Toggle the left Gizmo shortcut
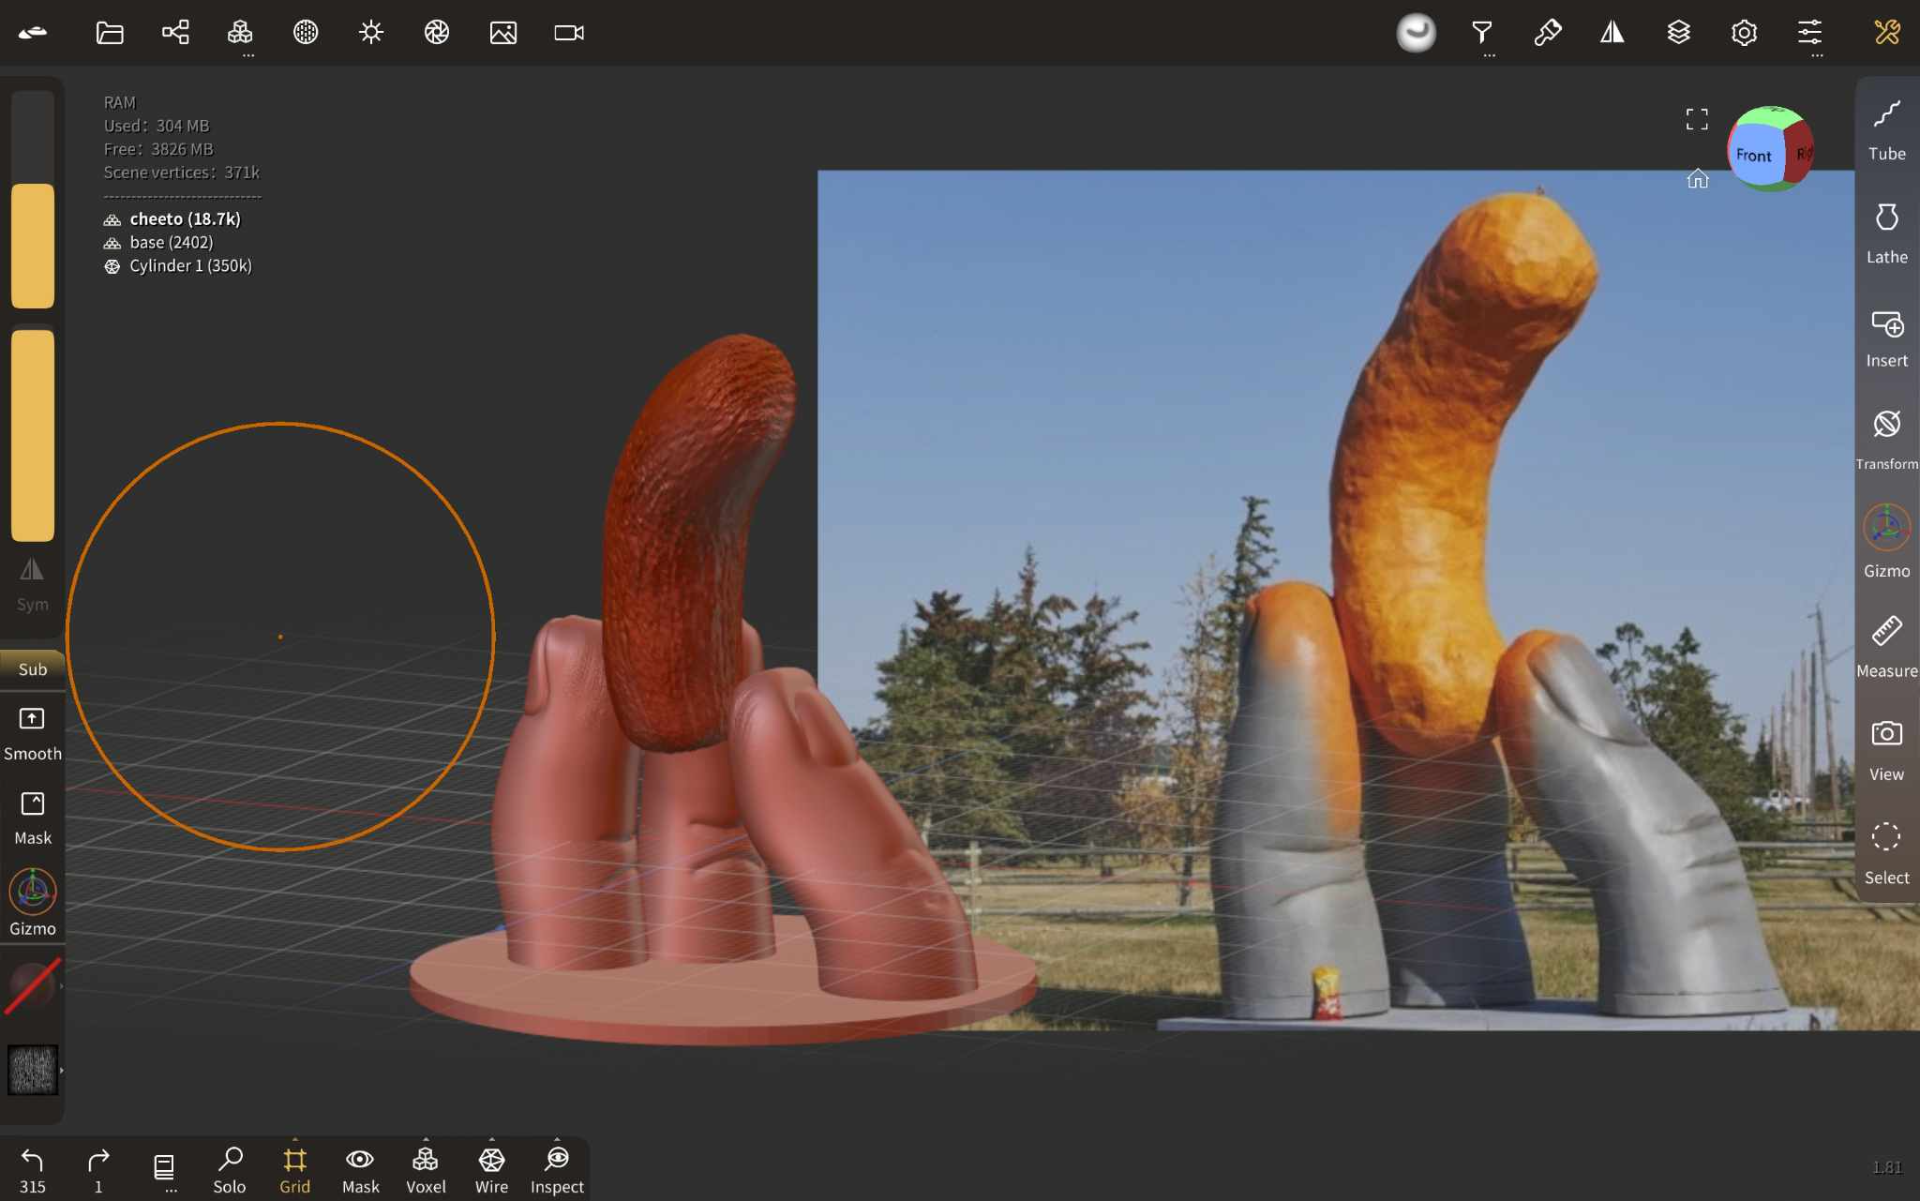The height and width of the screenshot is (1201, 1920). (32, 903)
